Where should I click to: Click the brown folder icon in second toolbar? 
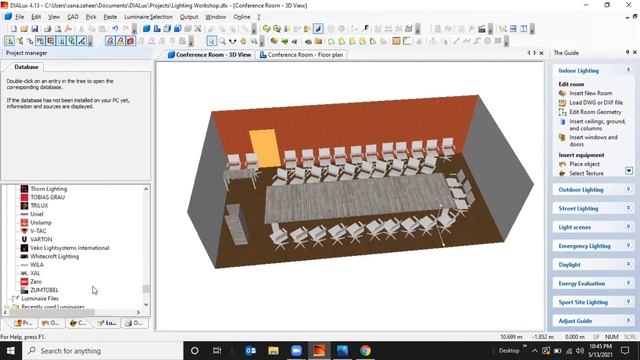[x=318, y=41]
